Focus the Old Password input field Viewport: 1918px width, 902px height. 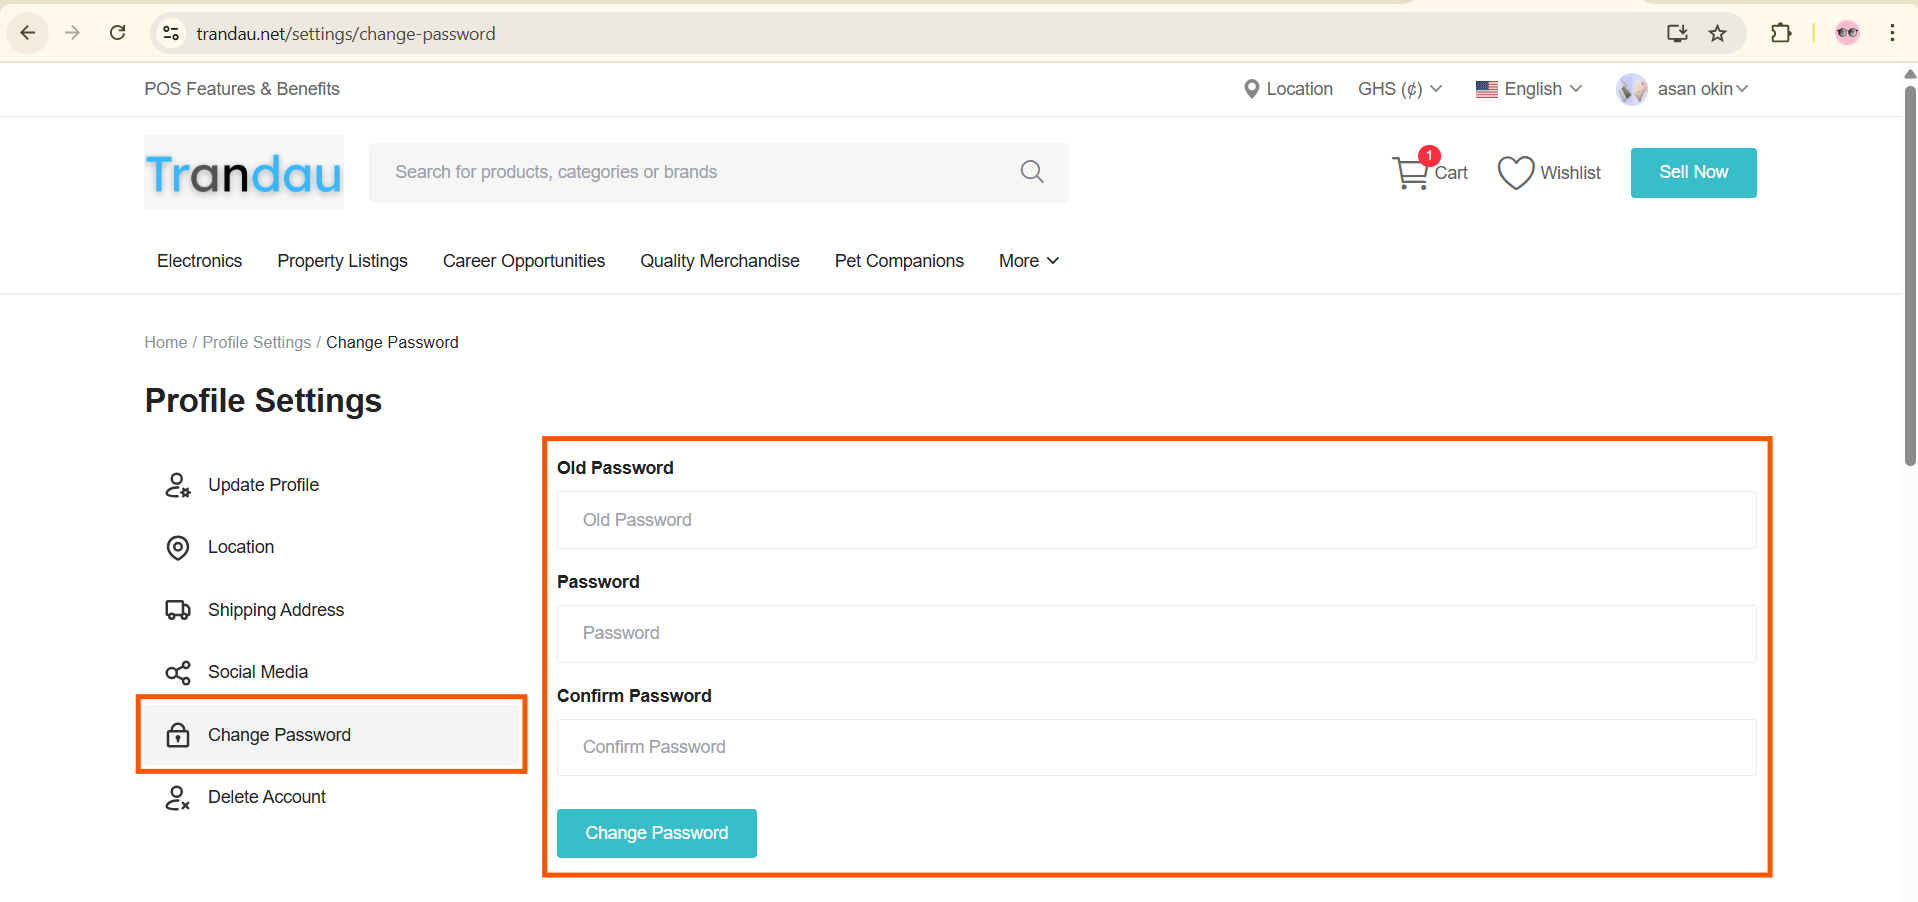pos(1156,520)
